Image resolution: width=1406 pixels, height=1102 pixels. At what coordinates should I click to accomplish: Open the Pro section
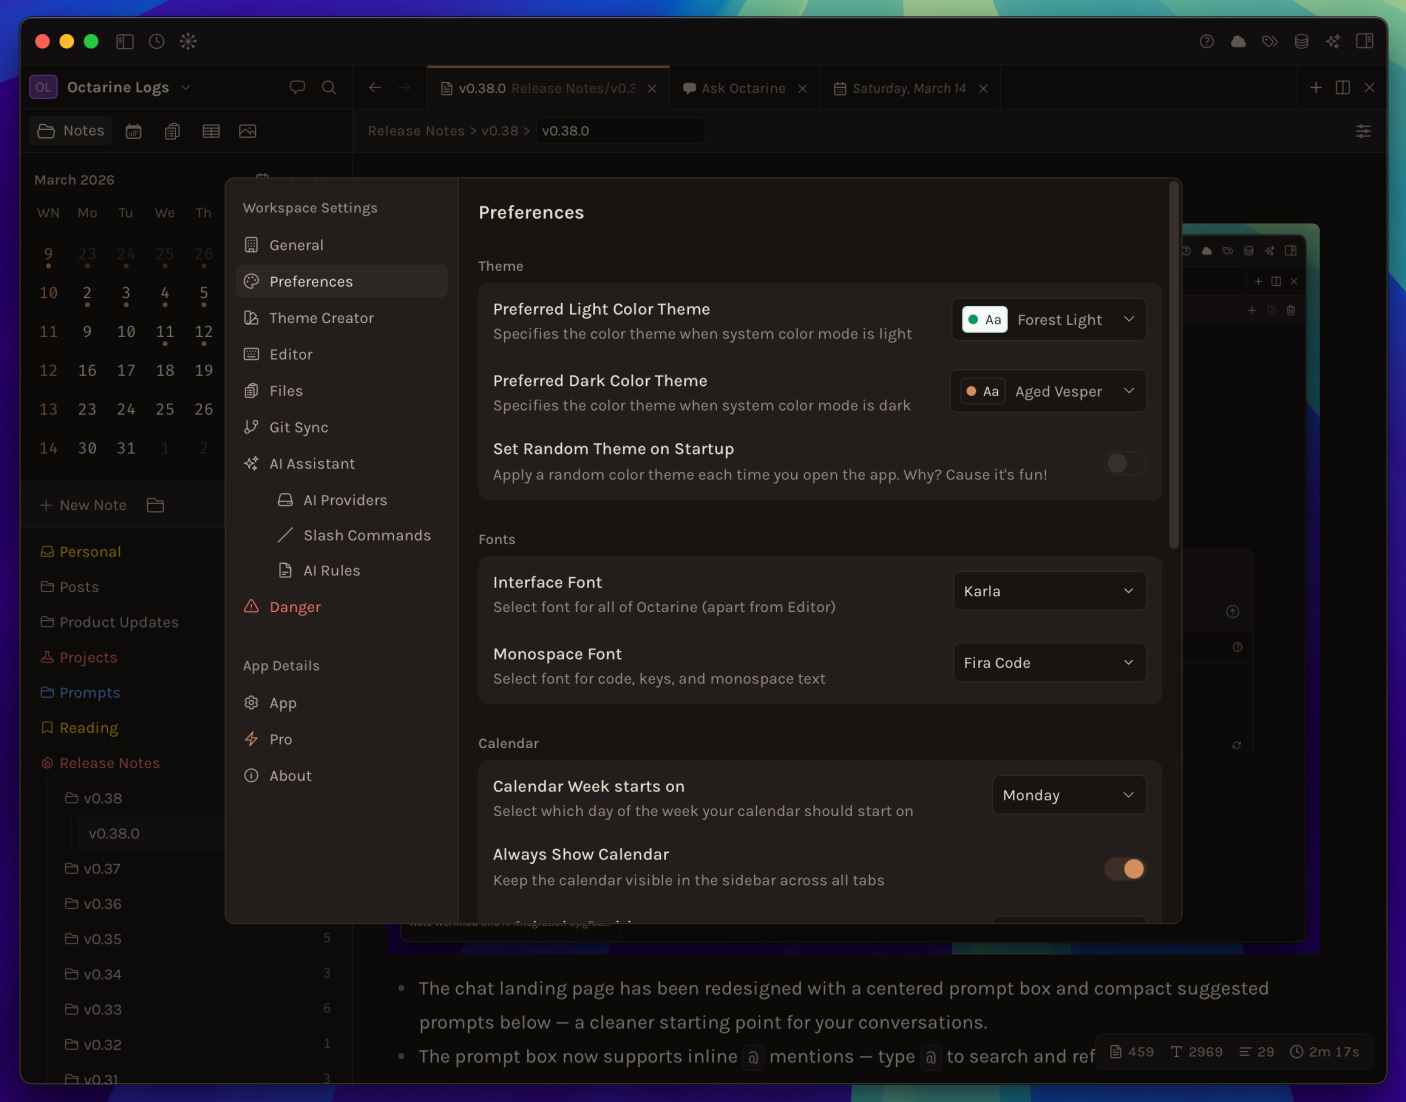342,739
